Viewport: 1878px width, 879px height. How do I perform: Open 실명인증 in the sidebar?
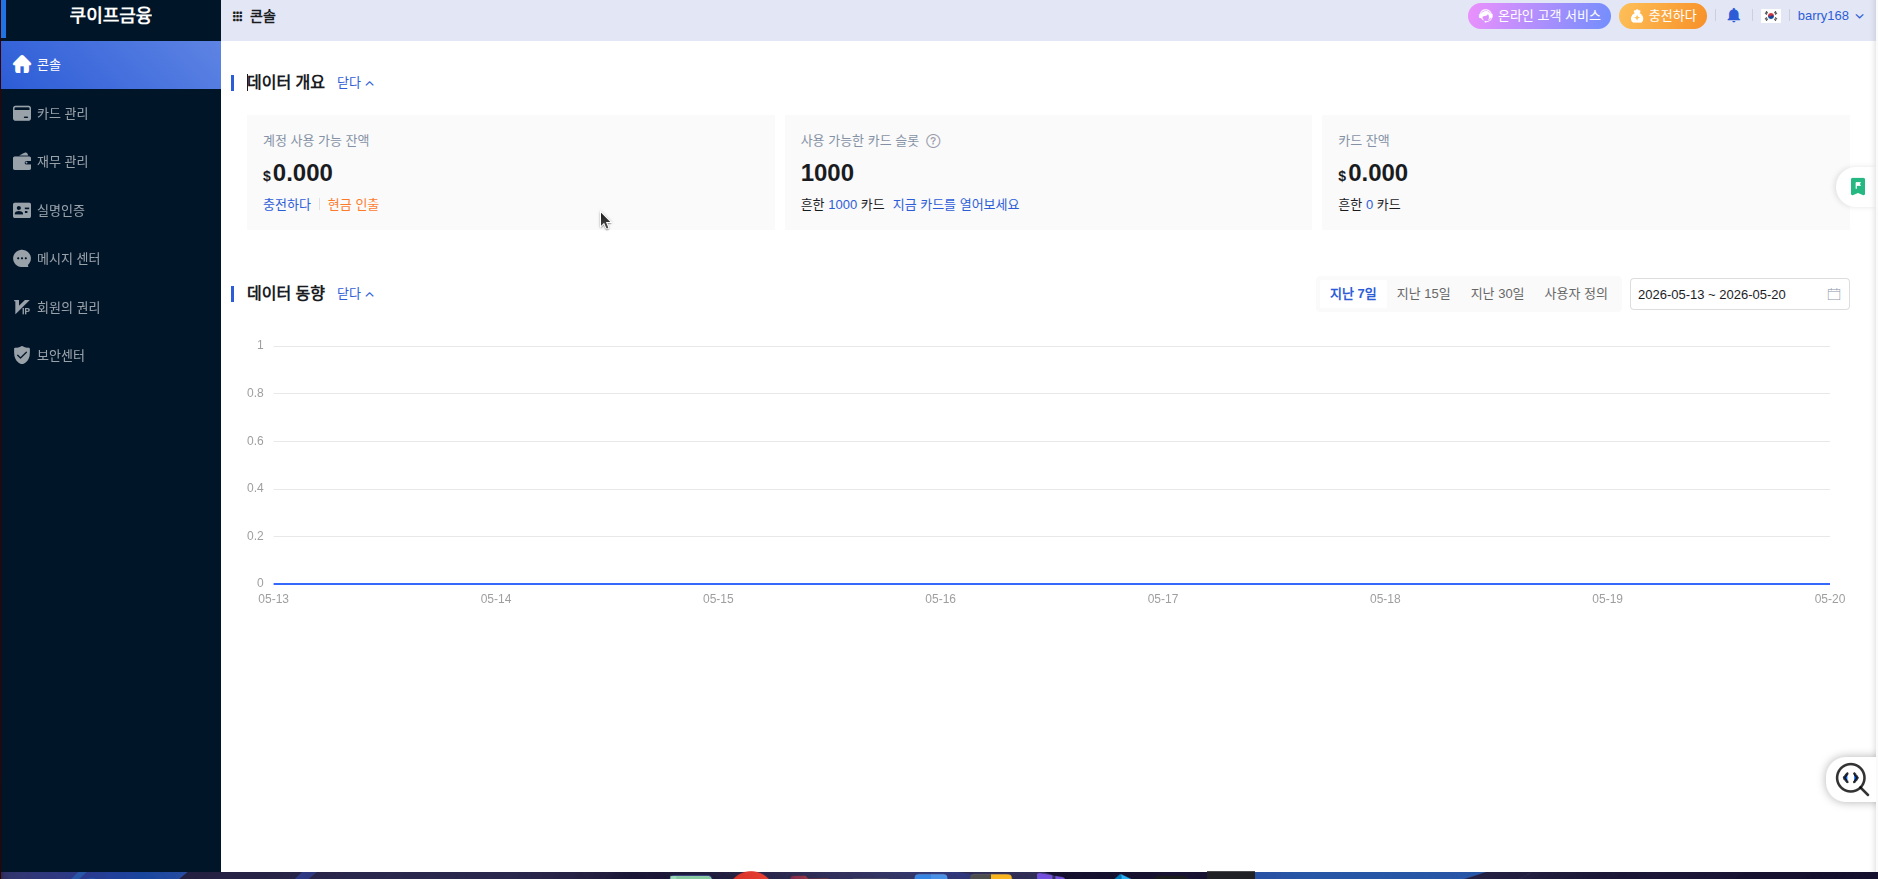click(x=111, y=210)
